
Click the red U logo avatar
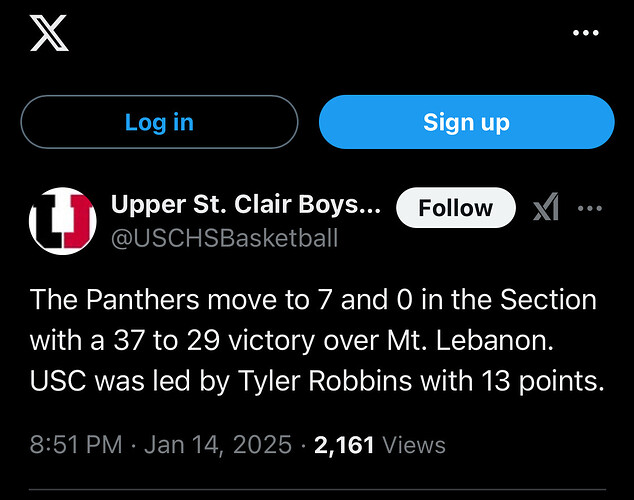[63, 221]
